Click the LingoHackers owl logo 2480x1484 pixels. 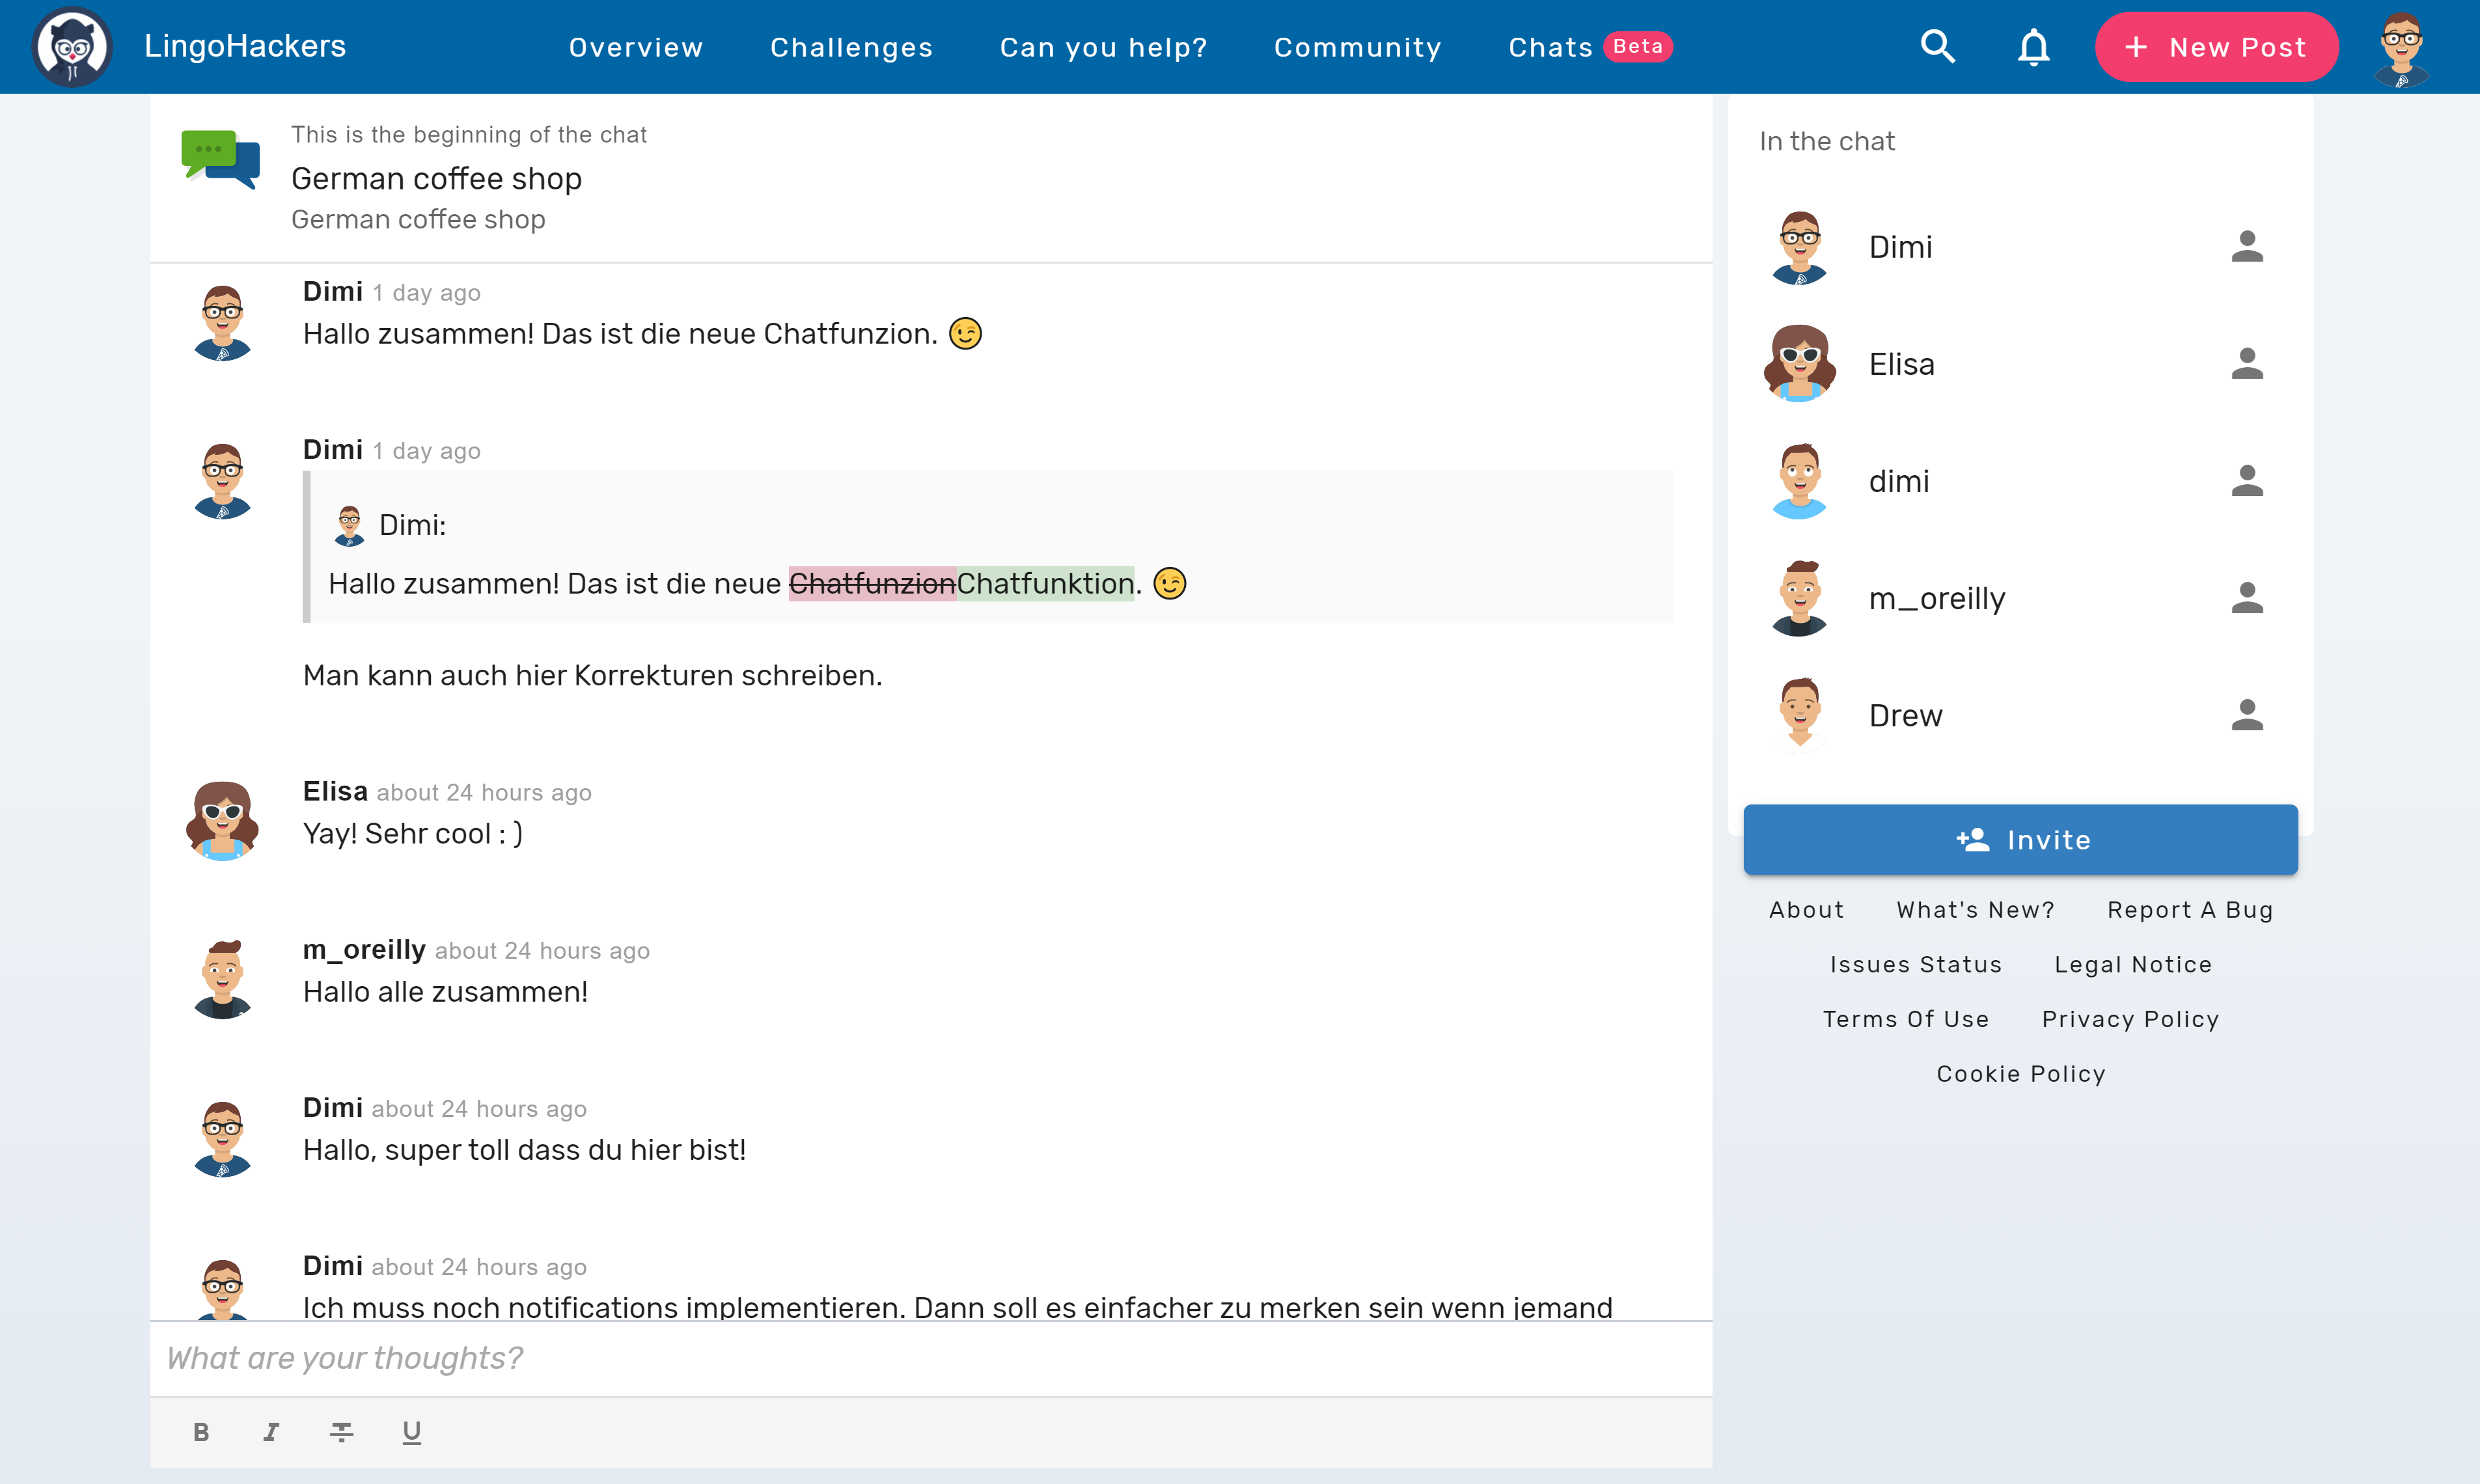click(72, 47)
